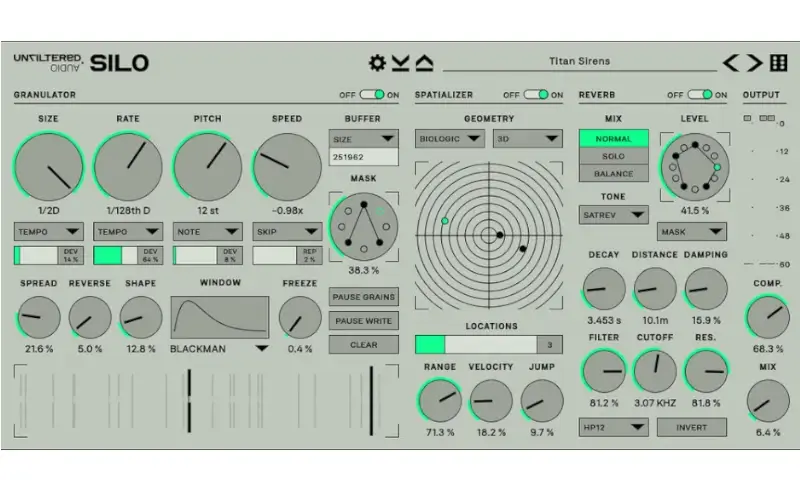
Task: Select Solo reverb mix mode
Action: [x=614, y=156]
